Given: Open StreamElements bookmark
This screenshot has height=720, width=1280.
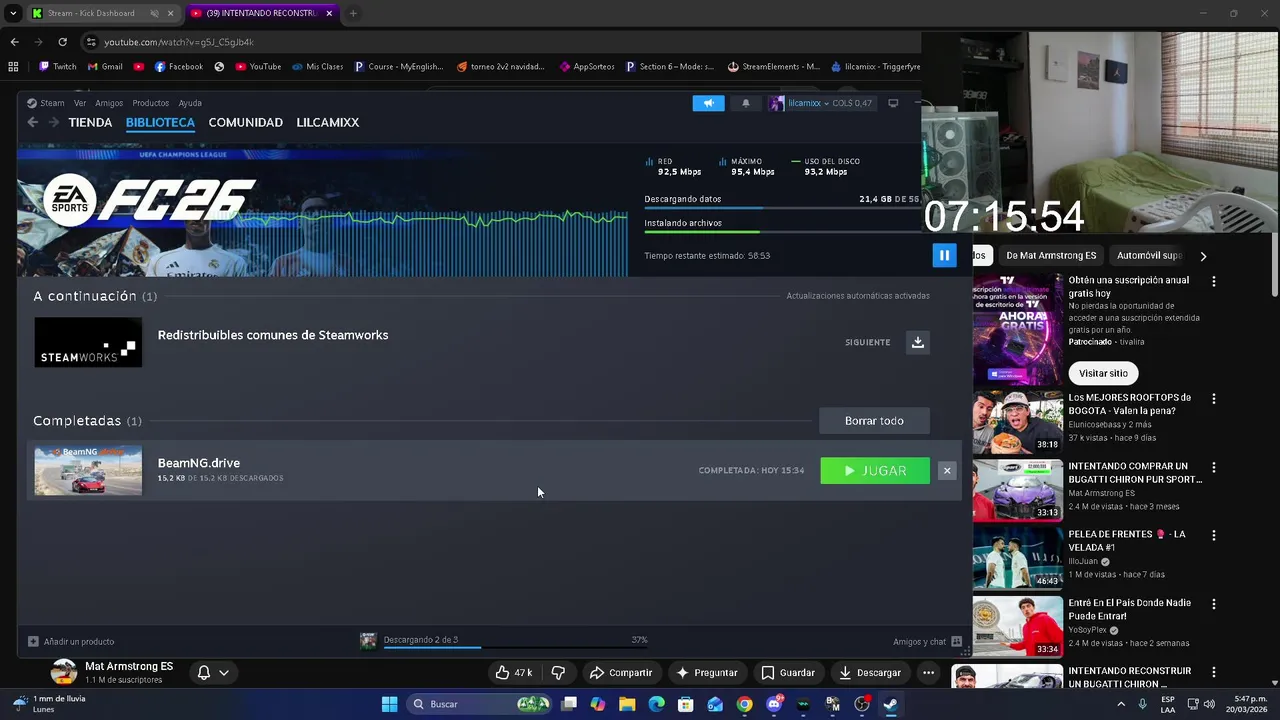Looking at the screenshot, I should (774, 67).
